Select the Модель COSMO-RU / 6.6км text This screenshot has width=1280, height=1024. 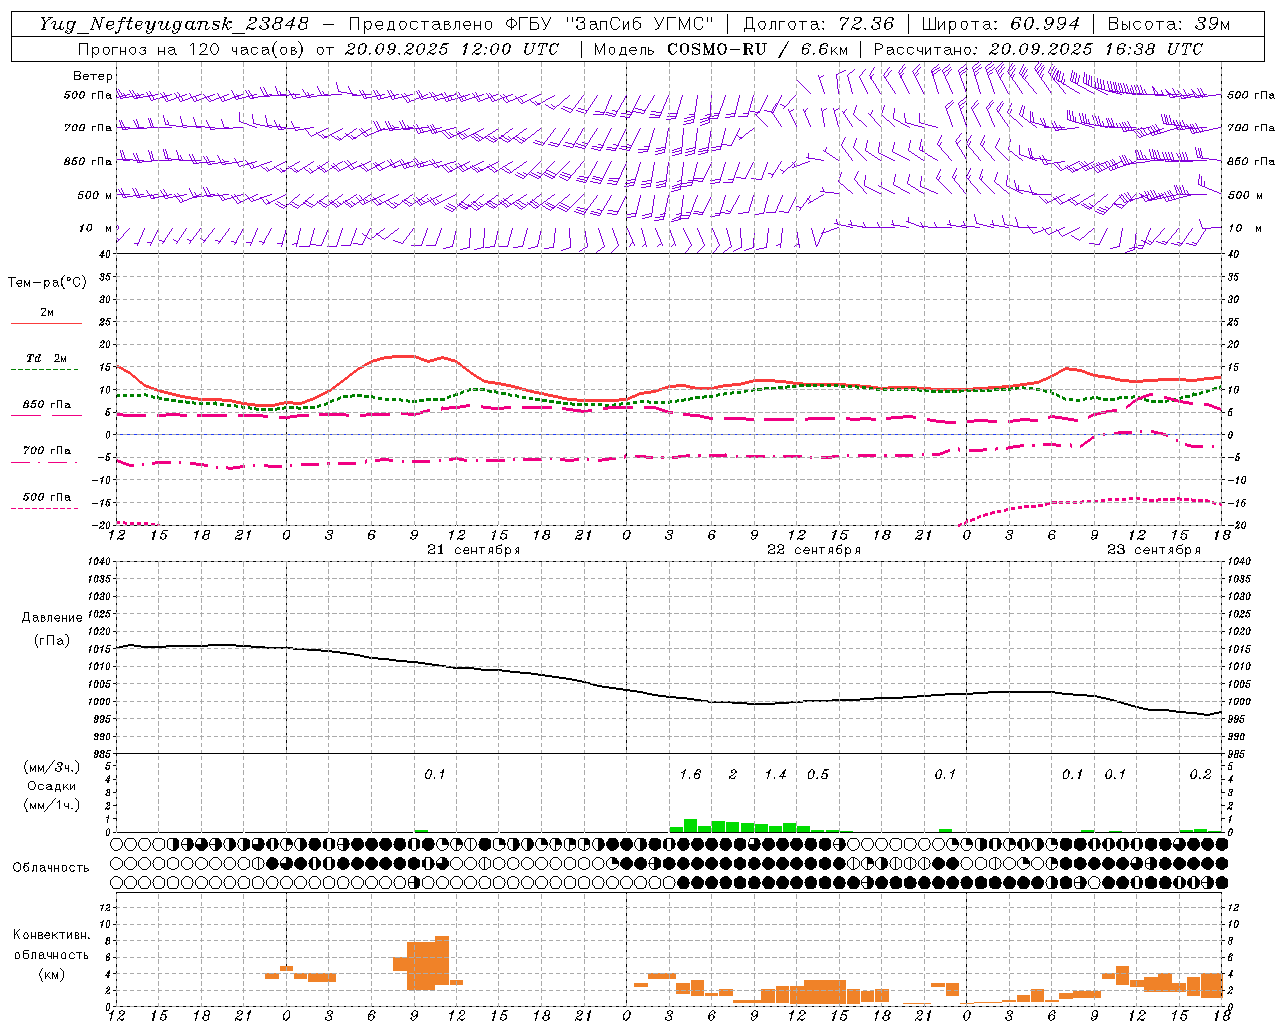(x=721, y=49)
